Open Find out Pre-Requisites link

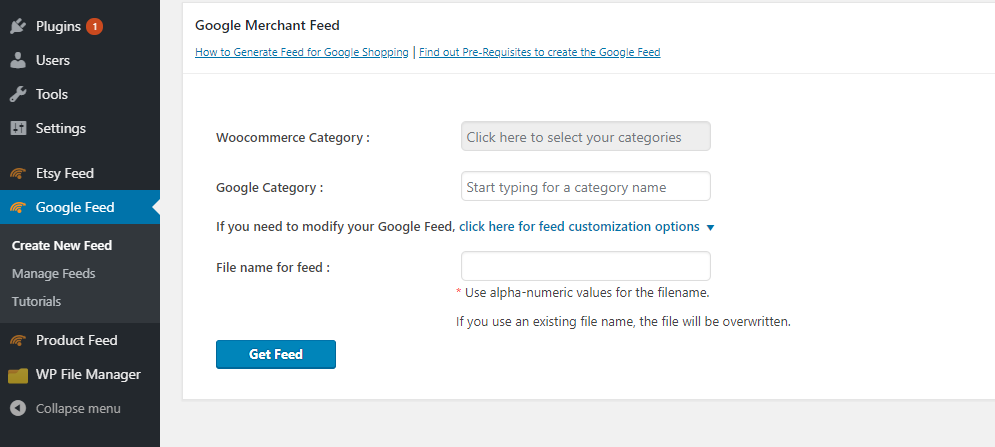click(x=539, y=52)
